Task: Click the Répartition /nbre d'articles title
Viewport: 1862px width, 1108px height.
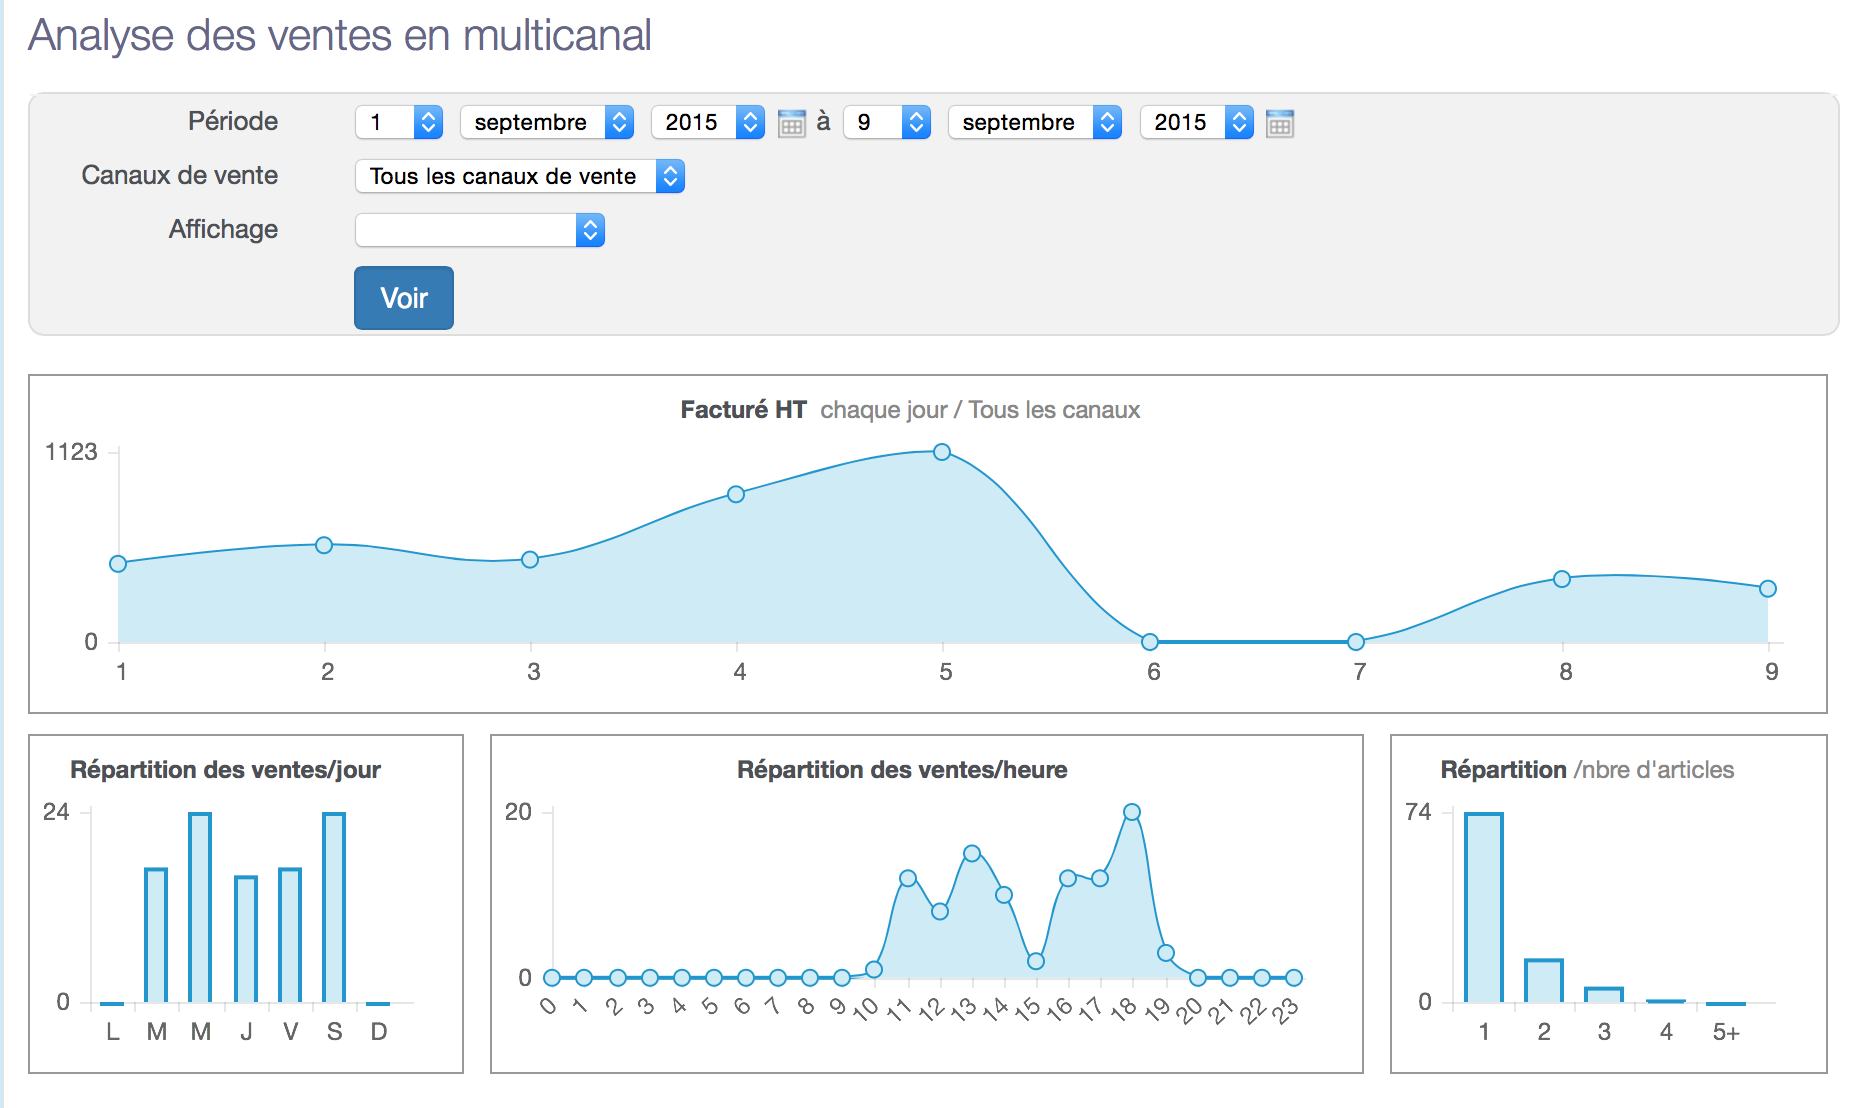Action: point(1587,770)
